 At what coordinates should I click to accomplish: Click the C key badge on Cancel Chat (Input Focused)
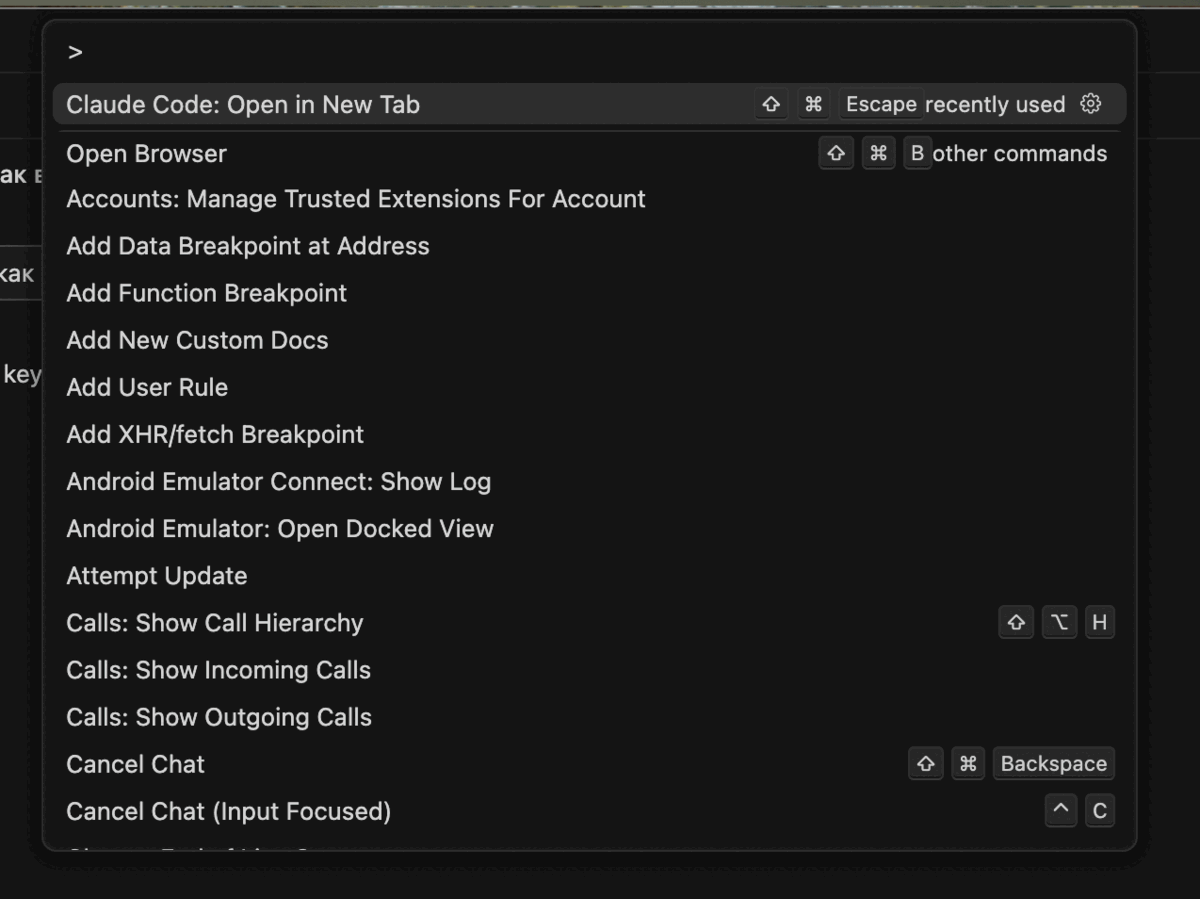1099,810
